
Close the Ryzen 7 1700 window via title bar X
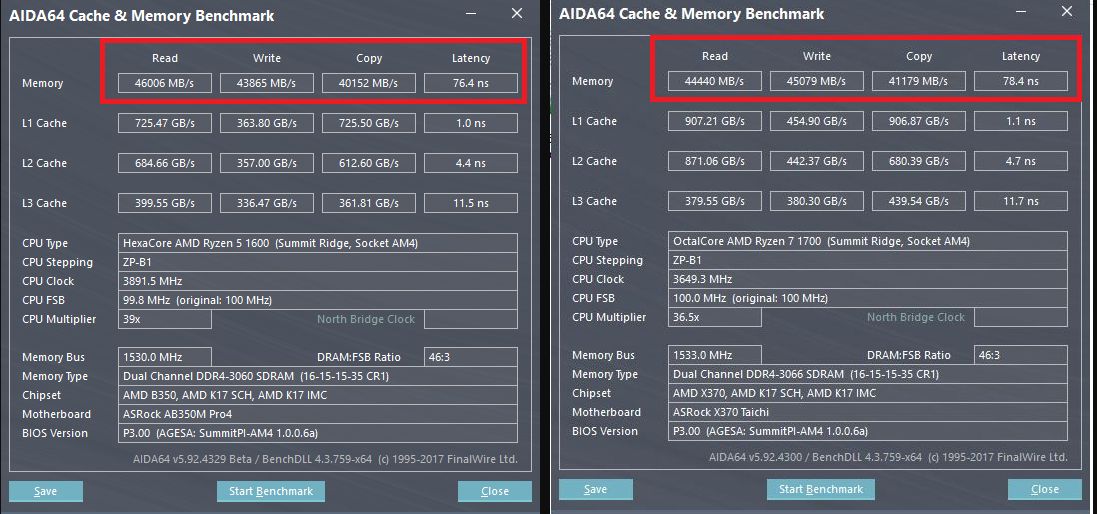click(x=1067, y=13)
